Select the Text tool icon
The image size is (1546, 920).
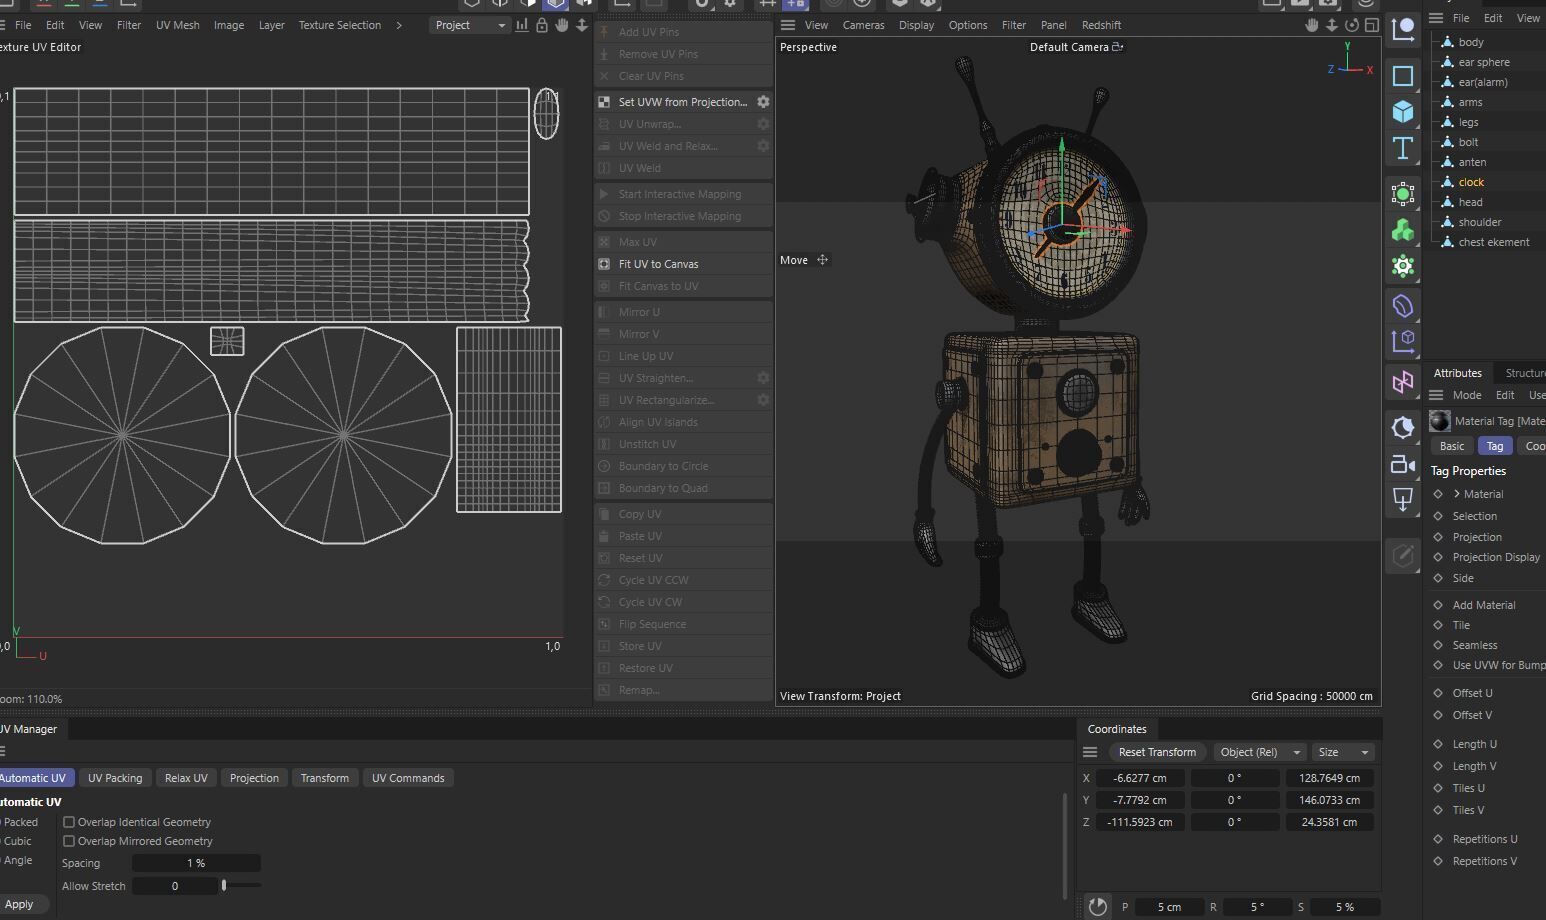[1403, 148]
